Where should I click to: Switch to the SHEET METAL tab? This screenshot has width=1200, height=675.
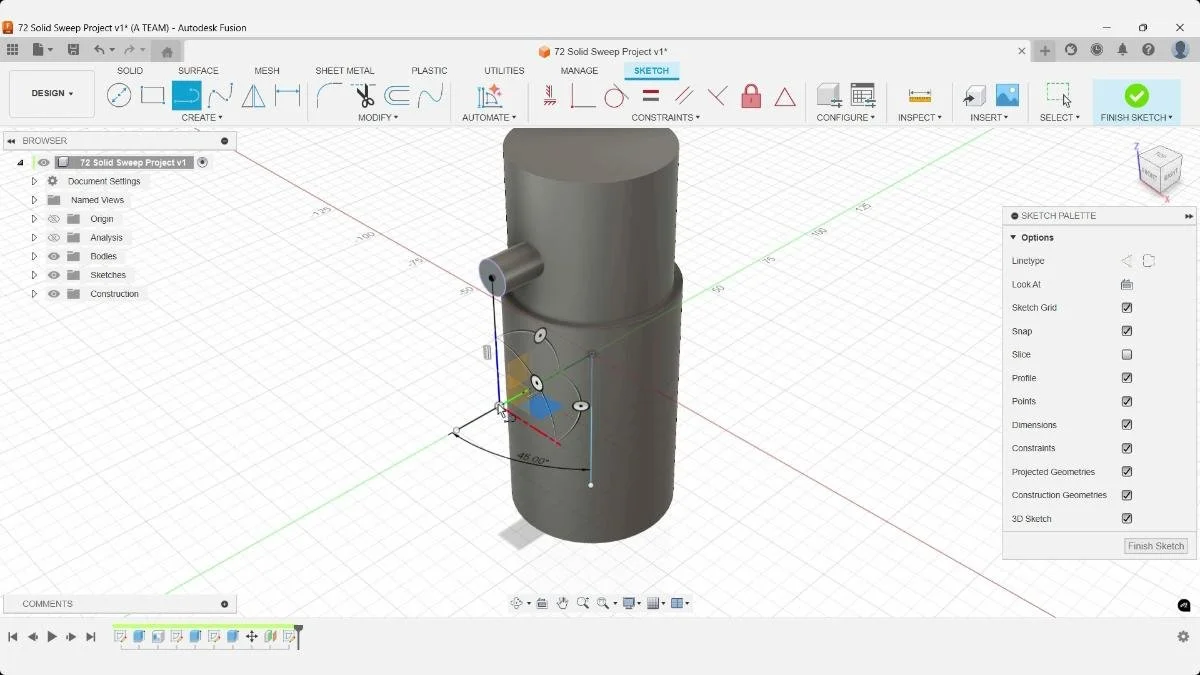pyautogui.click(x=345, y=71)
